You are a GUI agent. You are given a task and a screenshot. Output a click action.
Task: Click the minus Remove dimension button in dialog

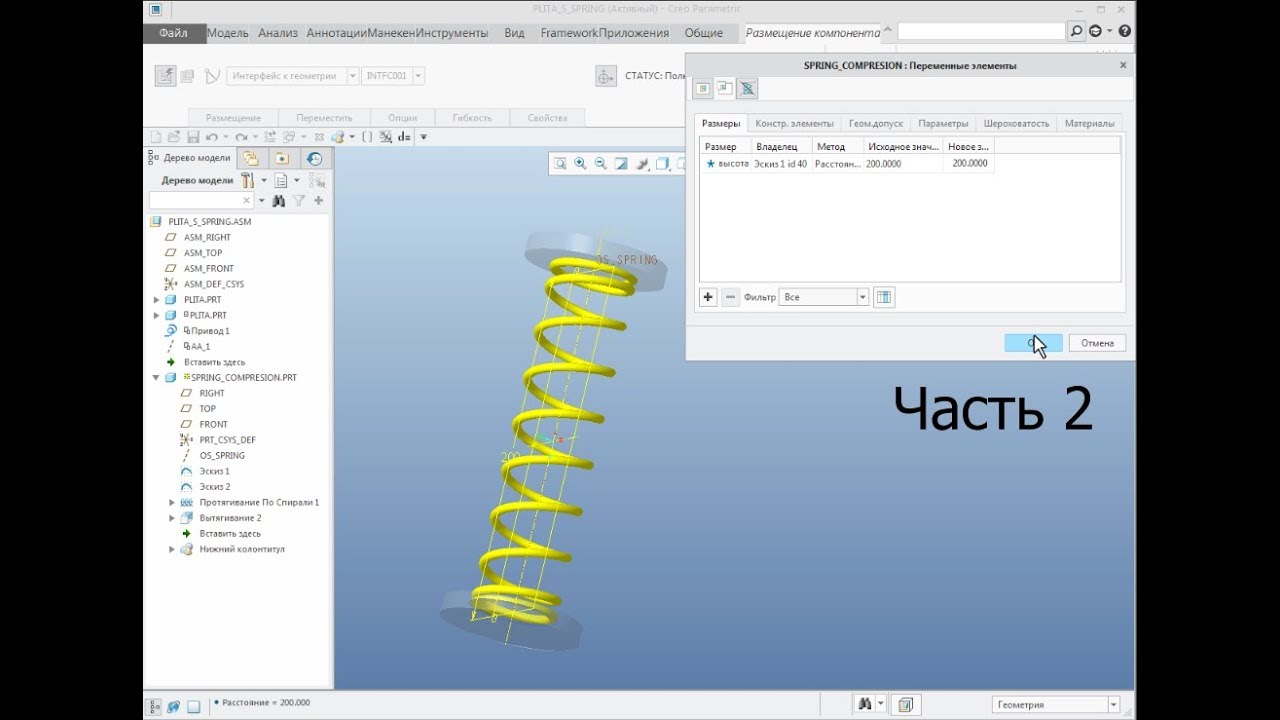point(730,297)
